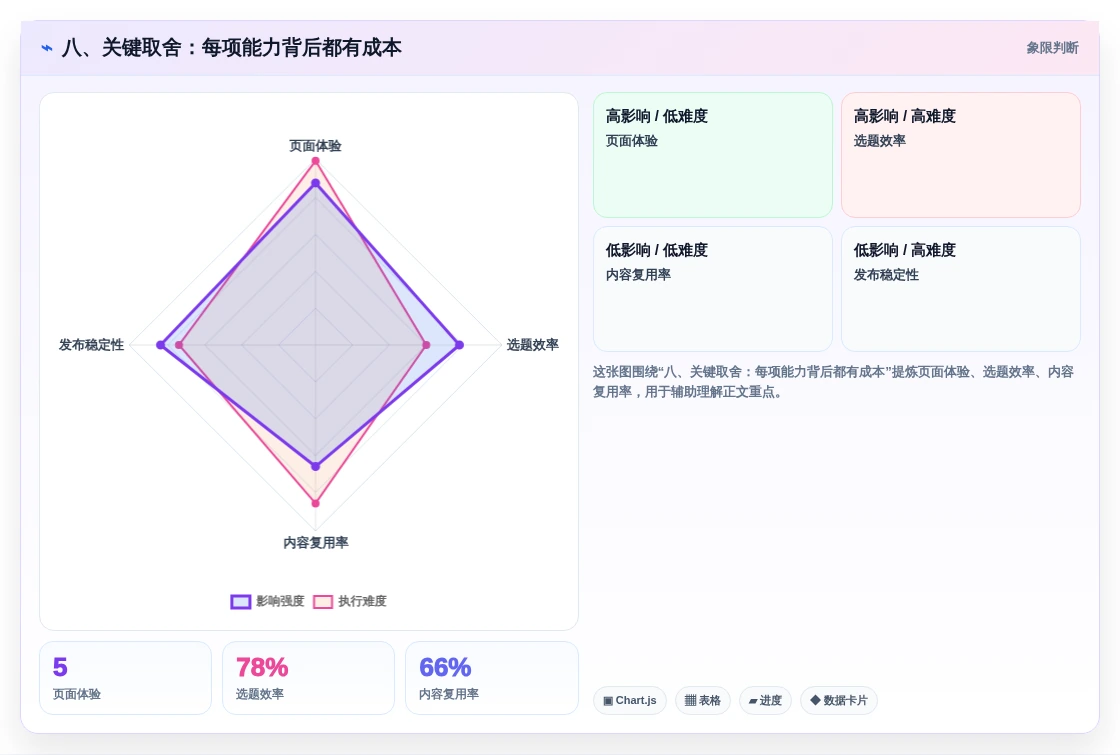Click 发布稳定性 text in low impact high difficulty card

click(x=886, y=275)
